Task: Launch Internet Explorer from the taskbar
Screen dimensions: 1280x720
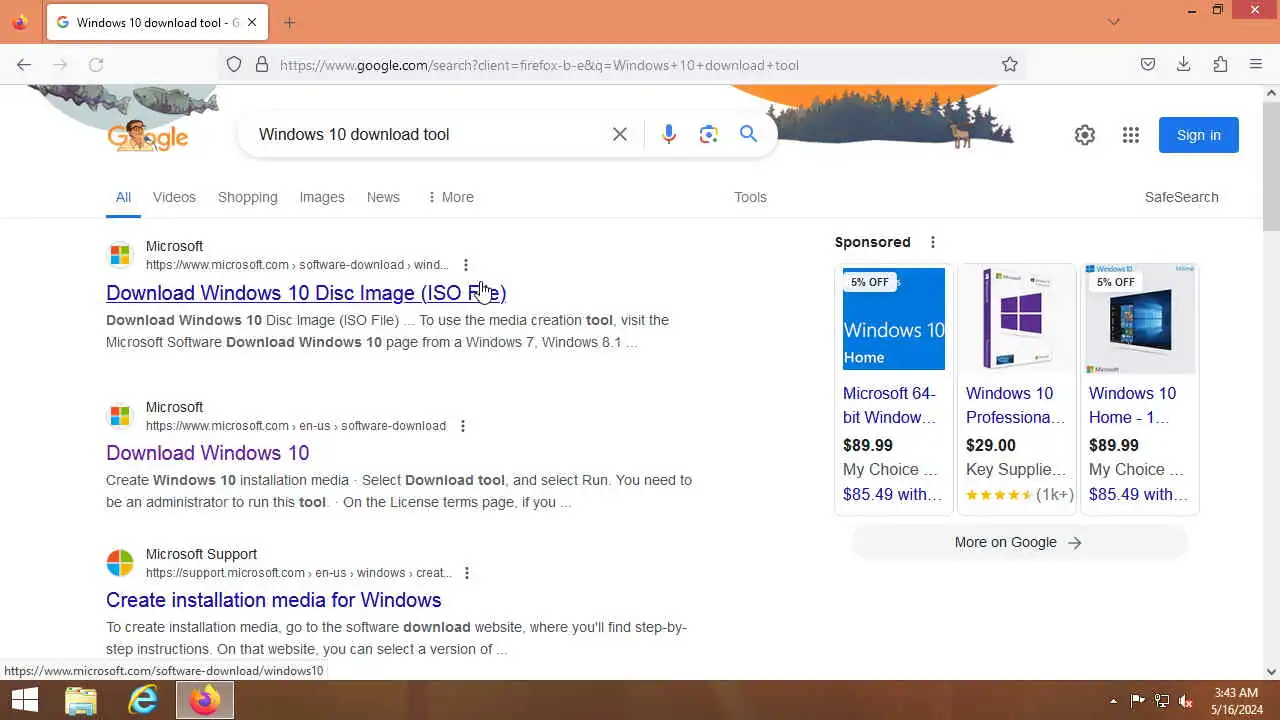Action: point(143,701)
